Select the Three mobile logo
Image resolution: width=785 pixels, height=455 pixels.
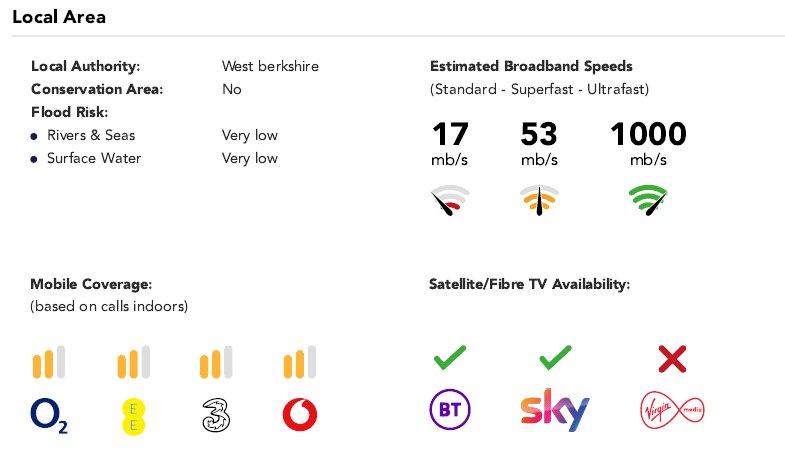[x=216, y=415]
